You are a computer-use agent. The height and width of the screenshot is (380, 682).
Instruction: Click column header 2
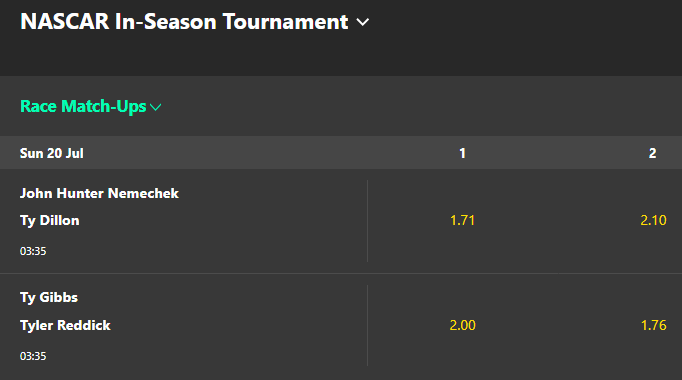[652, 153]
